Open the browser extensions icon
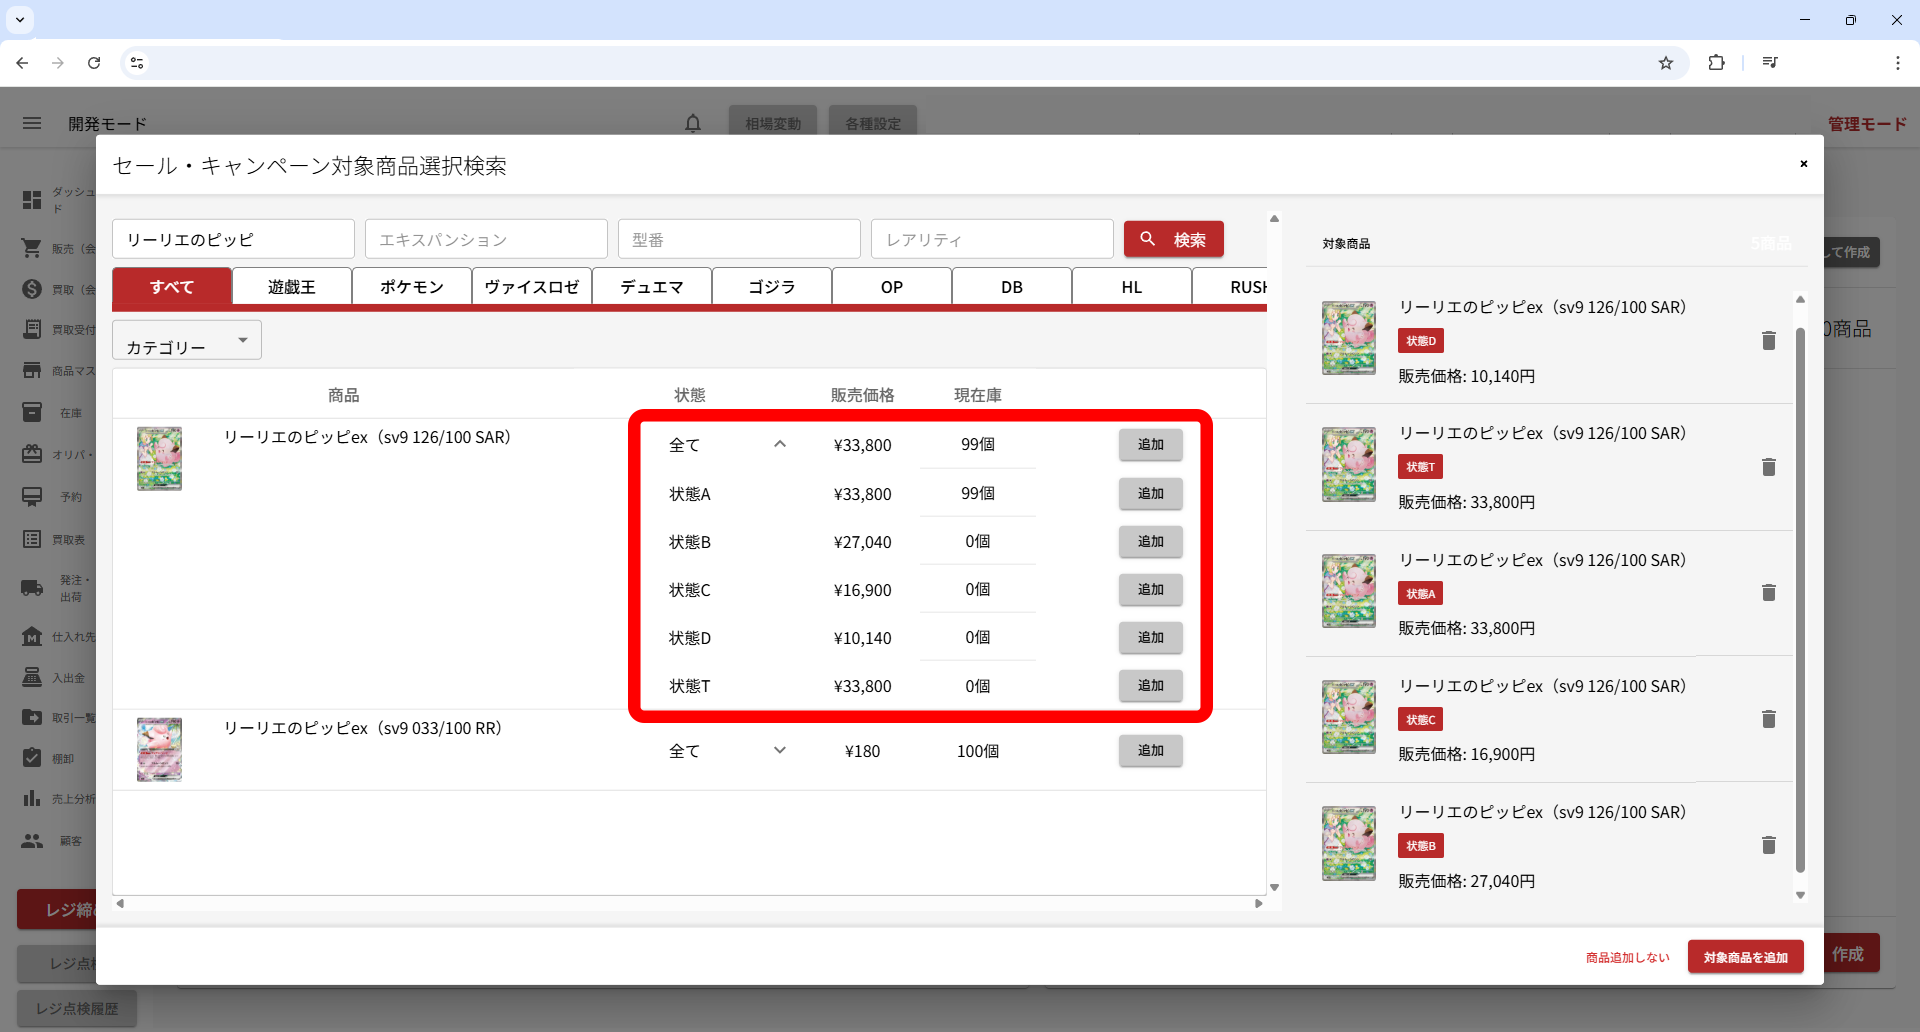This screenshot has height=1032, width=1920. point(1716,63)
